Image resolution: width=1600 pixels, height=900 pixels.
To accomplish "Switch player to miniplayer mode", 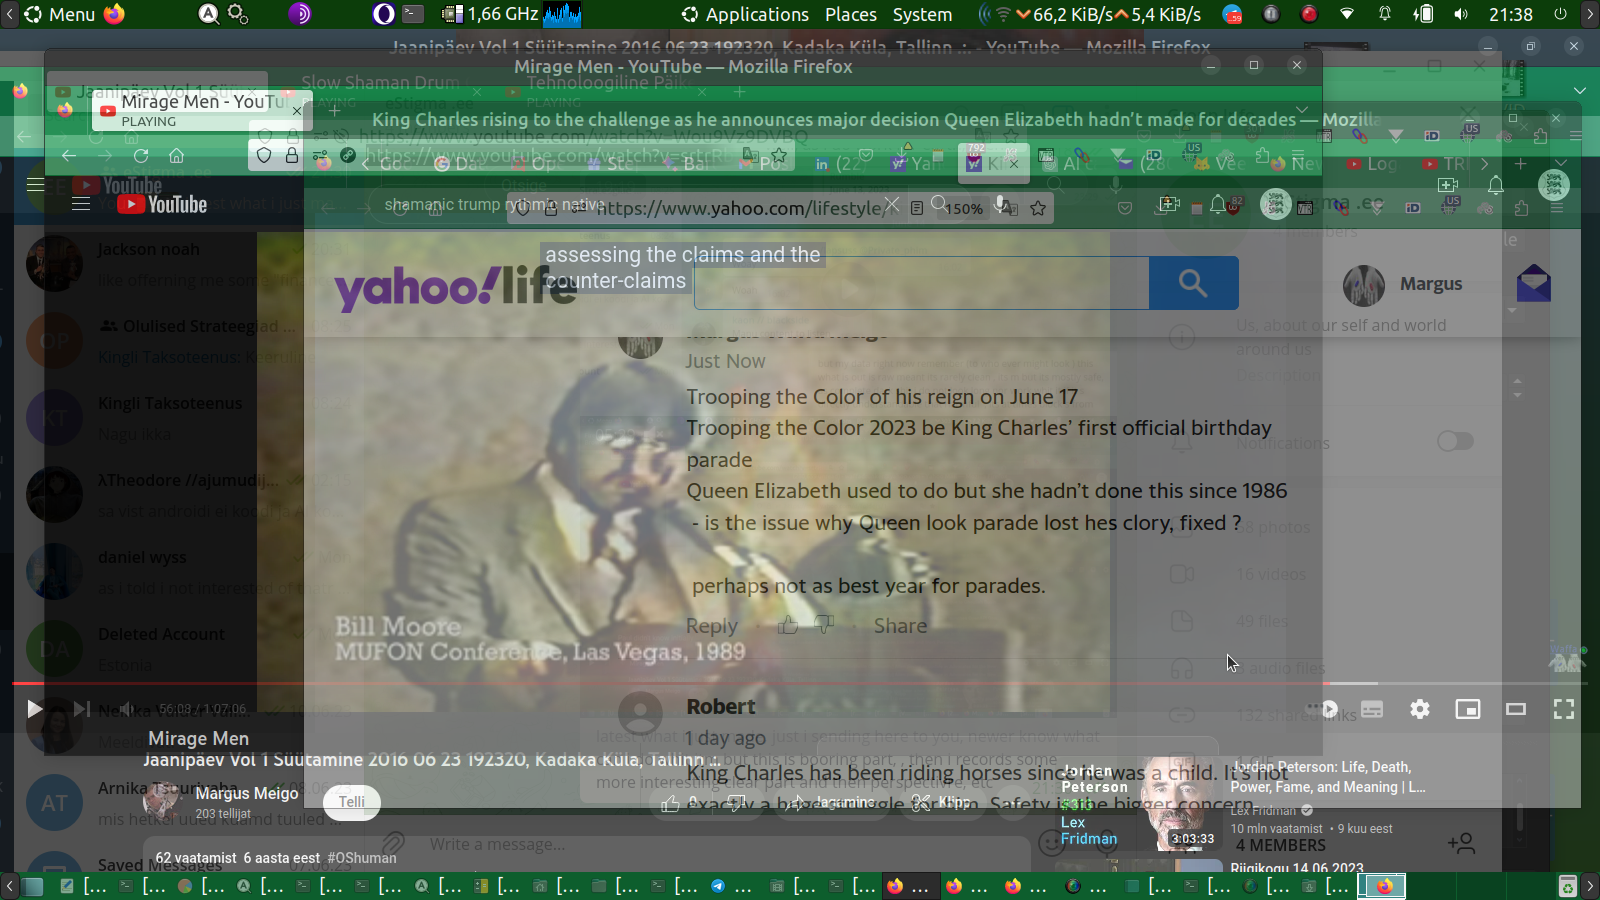I will coord(1468,709).
